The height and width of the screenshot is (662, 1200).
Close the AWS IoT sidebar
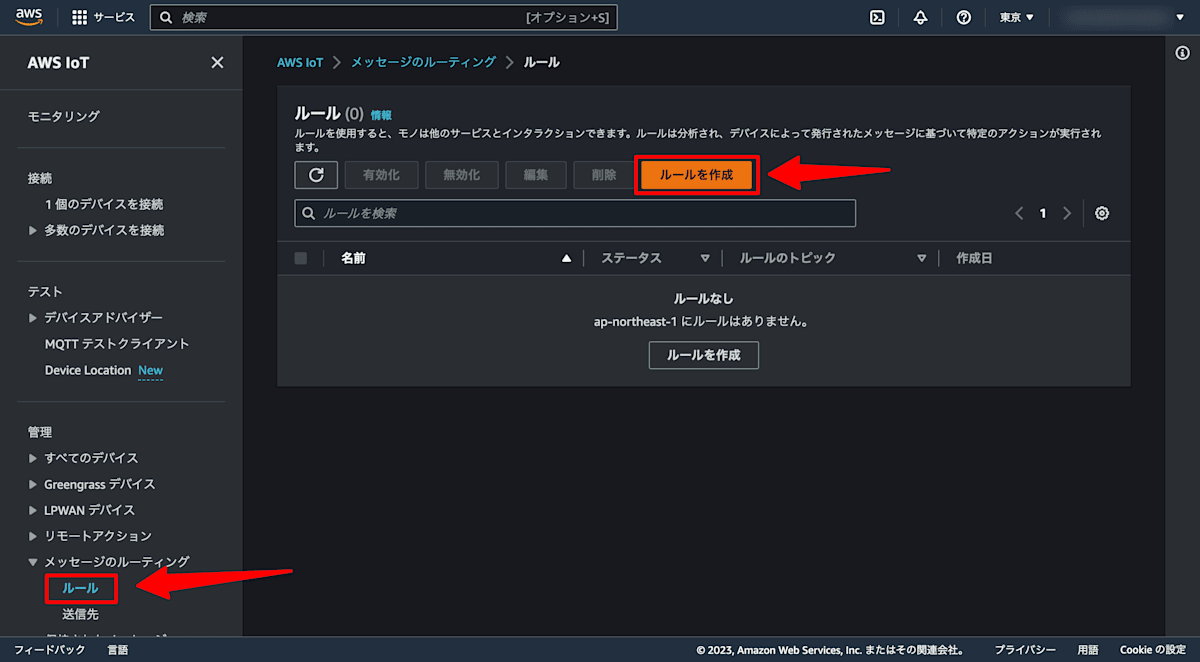[217, 63]
